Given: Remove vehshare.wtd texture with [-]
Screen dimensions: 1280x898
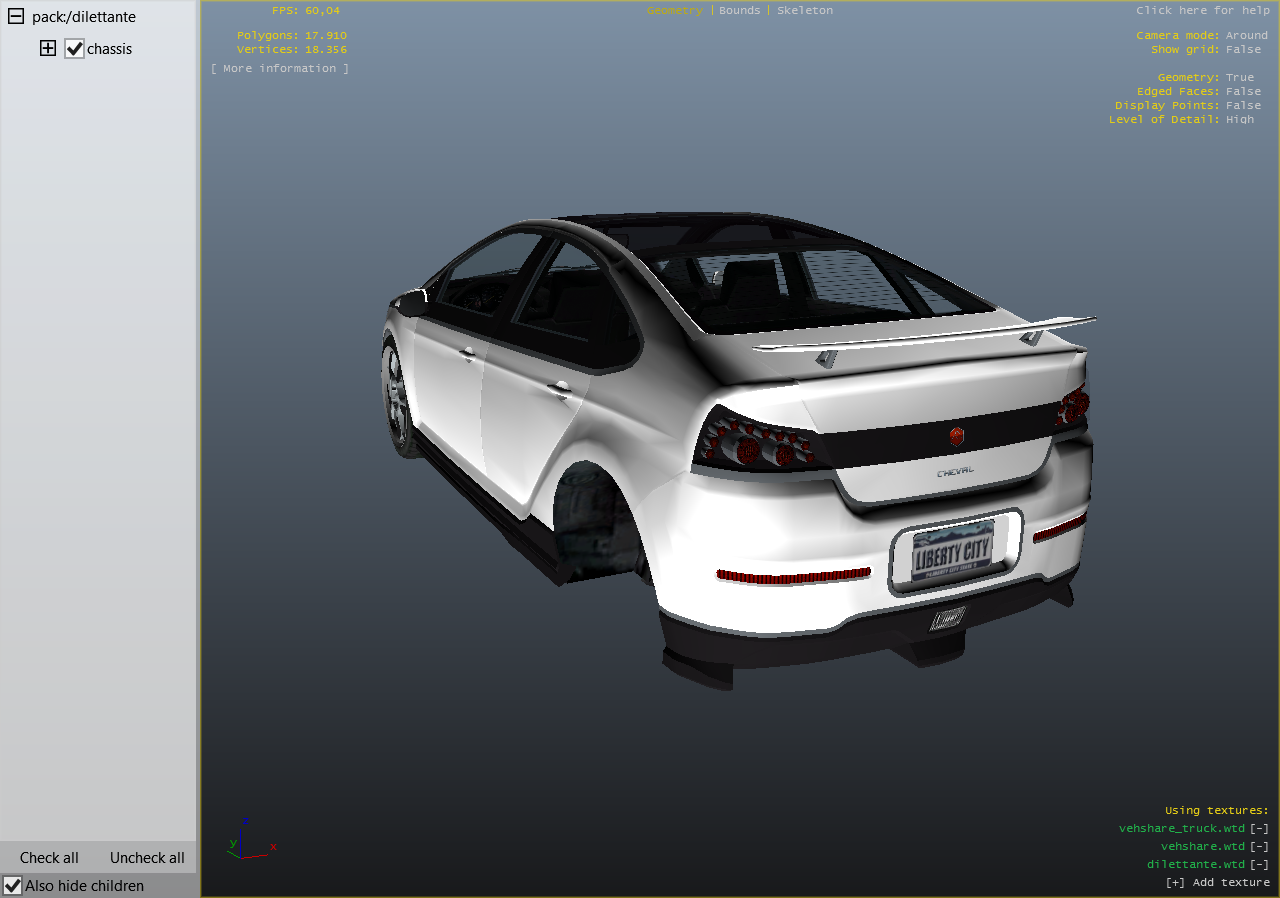Looking at the screenshot, I should (1259, 846).
